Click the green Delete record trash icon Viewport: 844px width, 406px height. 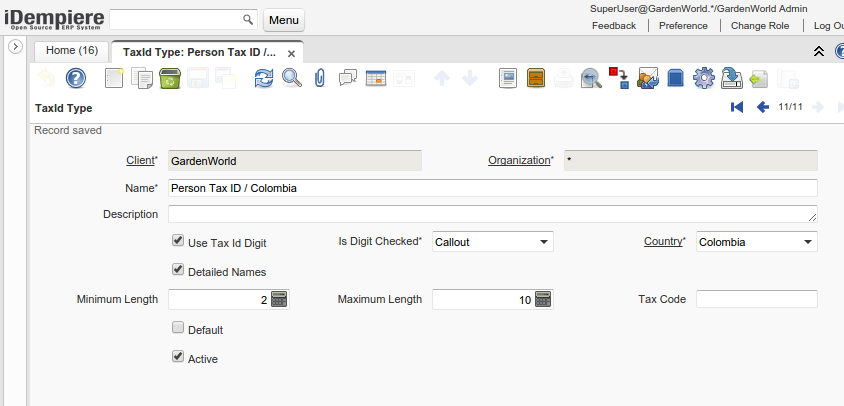pos(170,78)
